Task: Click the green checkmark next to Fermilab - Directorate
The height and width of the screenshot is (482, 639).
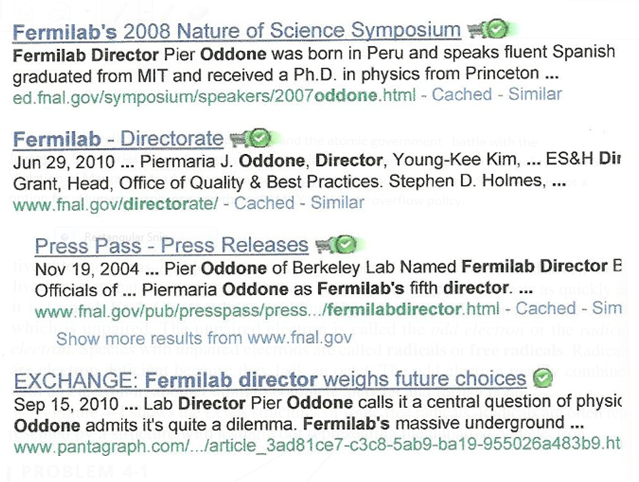Action: click(259, 138)
